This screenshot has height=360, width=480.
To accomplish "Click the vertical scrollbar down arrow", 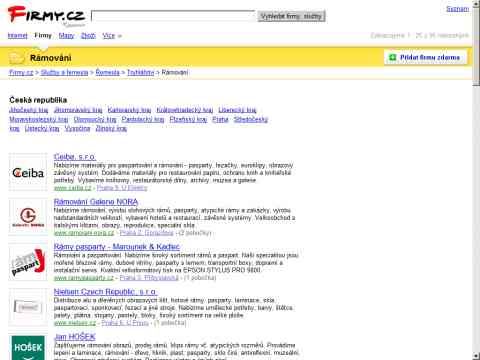I will point(476,356).
